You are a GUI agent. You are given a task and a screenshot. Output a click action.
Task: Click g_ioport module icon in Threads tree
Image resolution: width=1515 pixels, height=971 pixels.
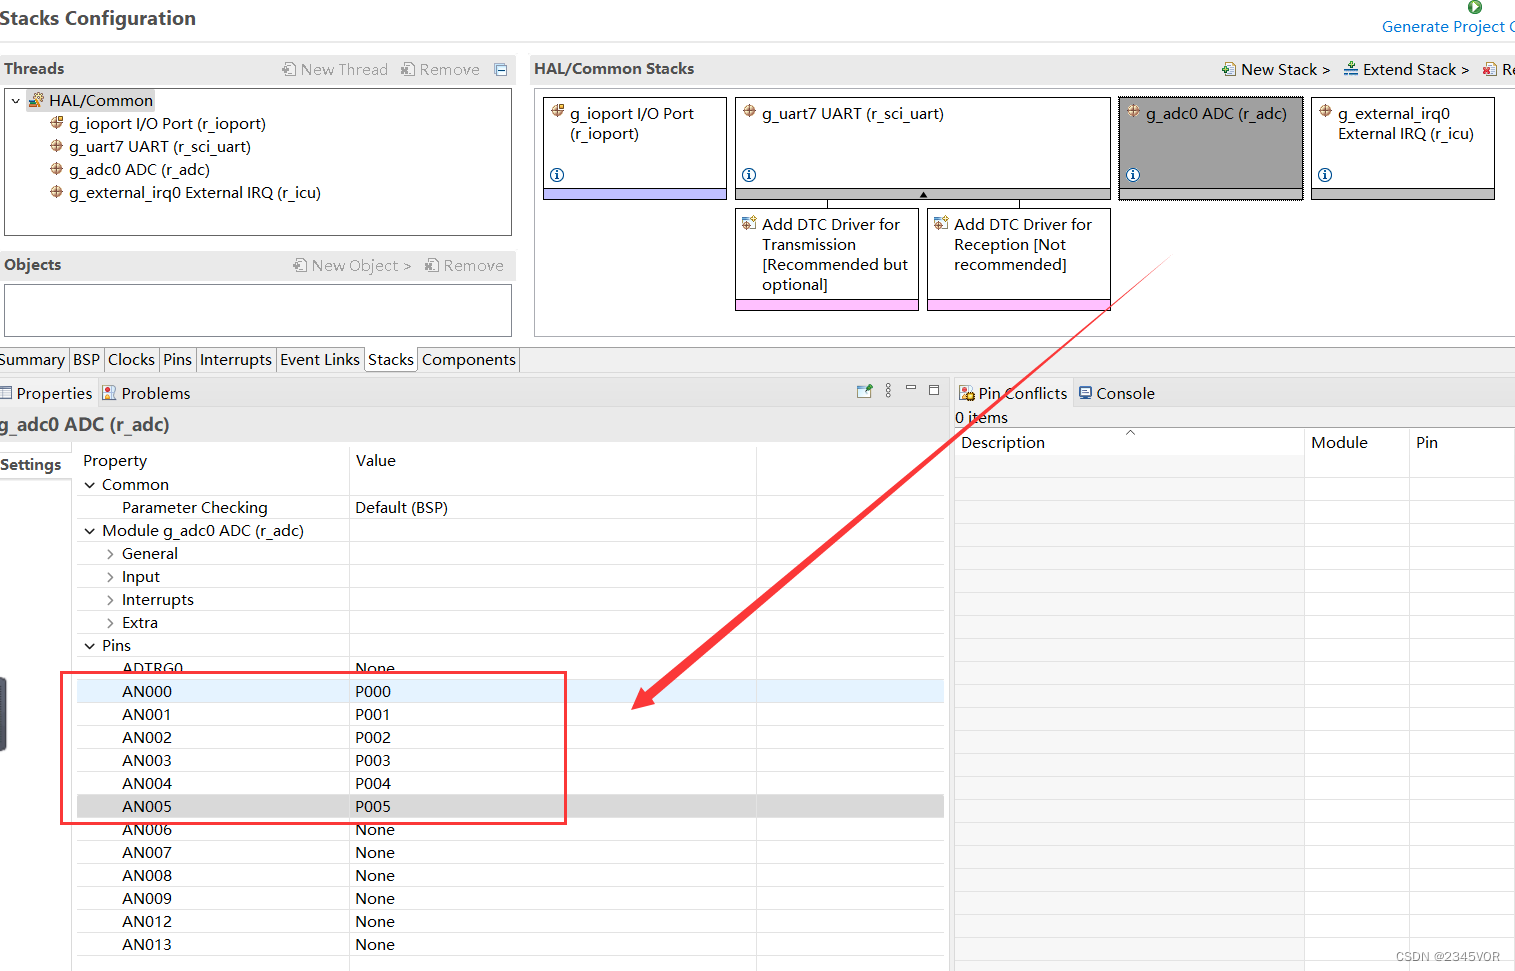click(57, 123)
